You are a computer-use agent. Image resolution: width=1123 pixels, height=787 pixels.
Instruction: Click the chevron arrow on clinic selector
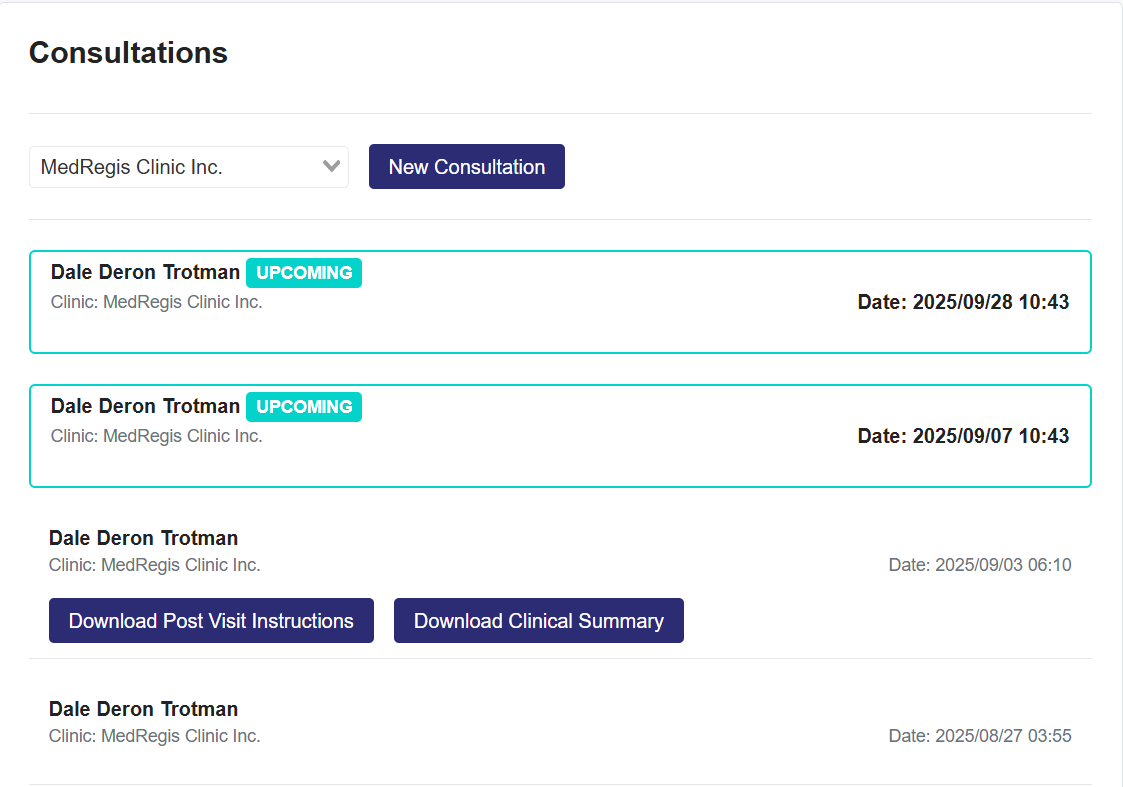coord(332,167)
